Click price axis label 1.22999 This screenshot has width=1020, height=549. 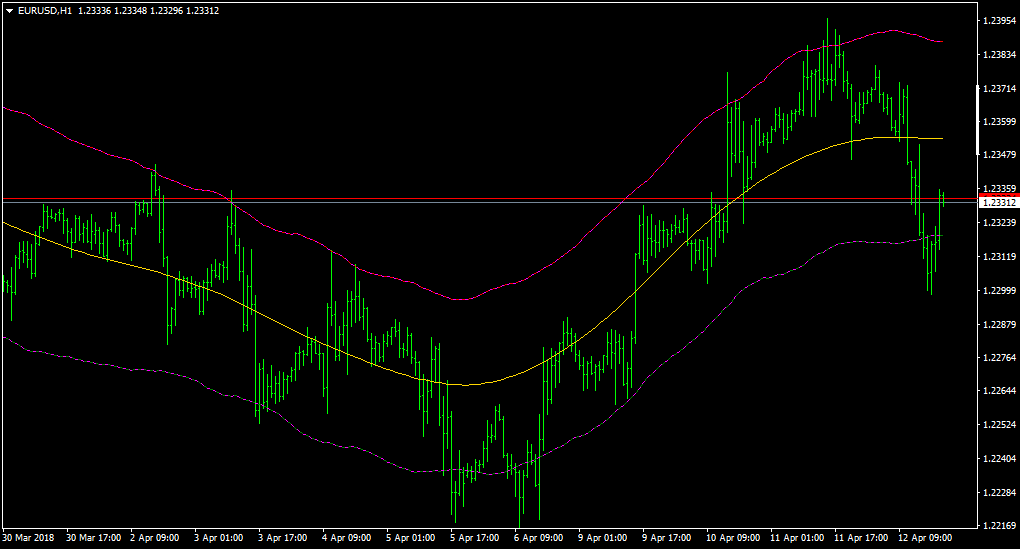(999, 291)
